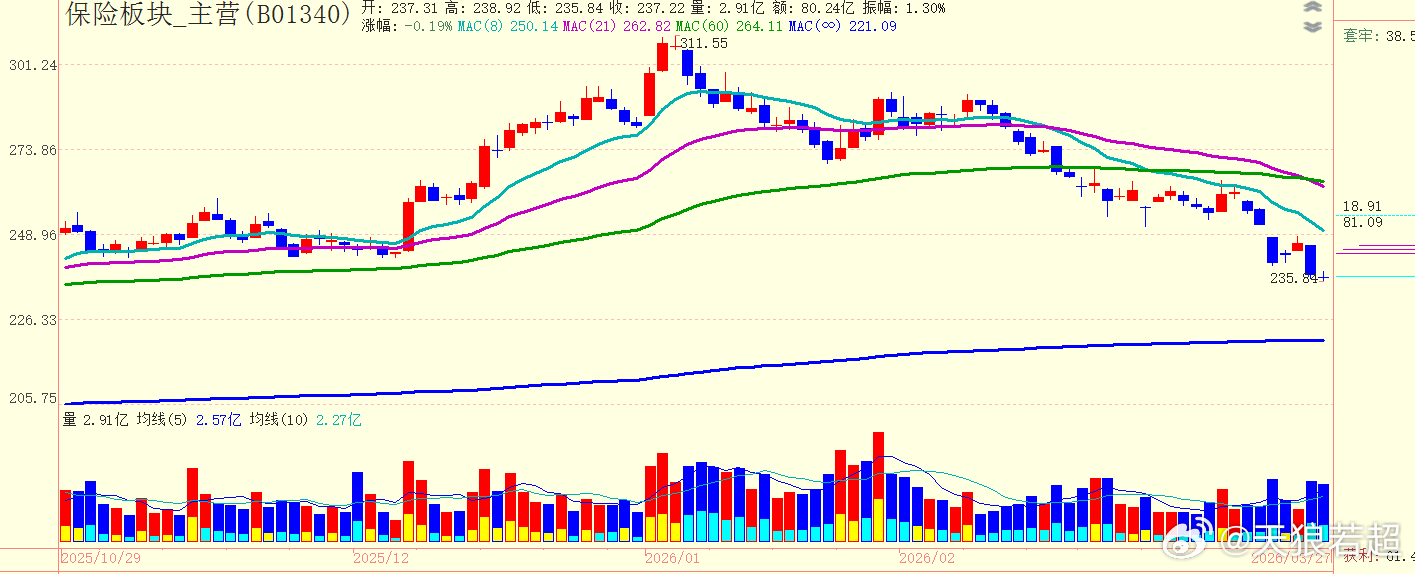Select the MAC(∞) 221.09 indicator label
The width and height of the screenshot is (1415, 574).
(x=842, y=26)
